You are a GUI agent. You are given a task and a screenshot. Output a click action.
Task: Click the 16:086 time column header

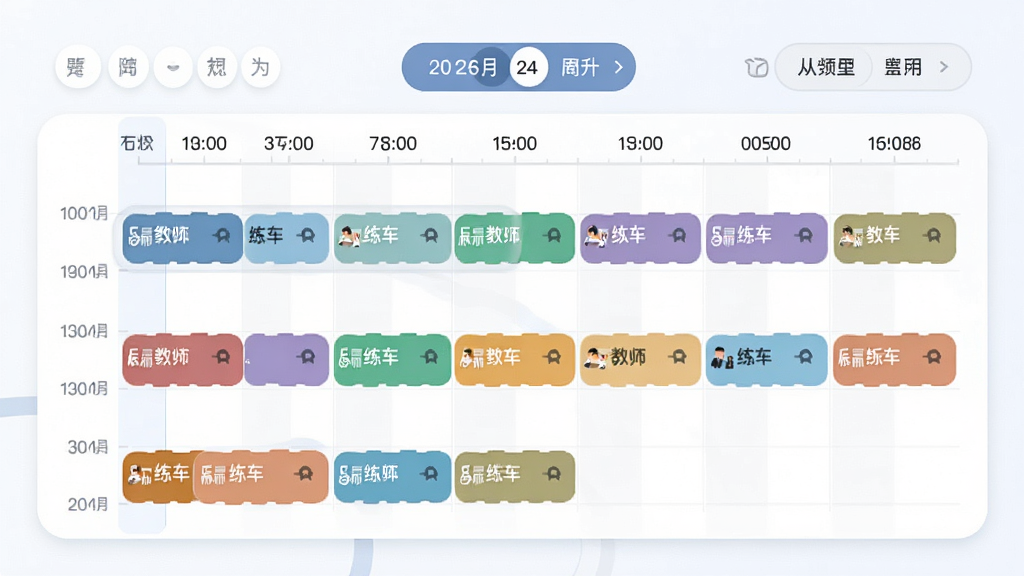pos(894,143)
